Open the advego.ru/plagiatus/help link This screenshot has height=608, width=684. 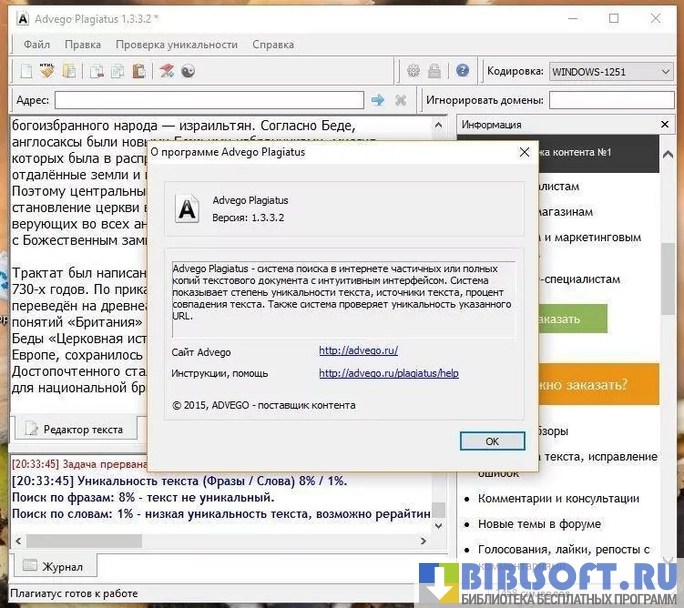pos(388,373)
